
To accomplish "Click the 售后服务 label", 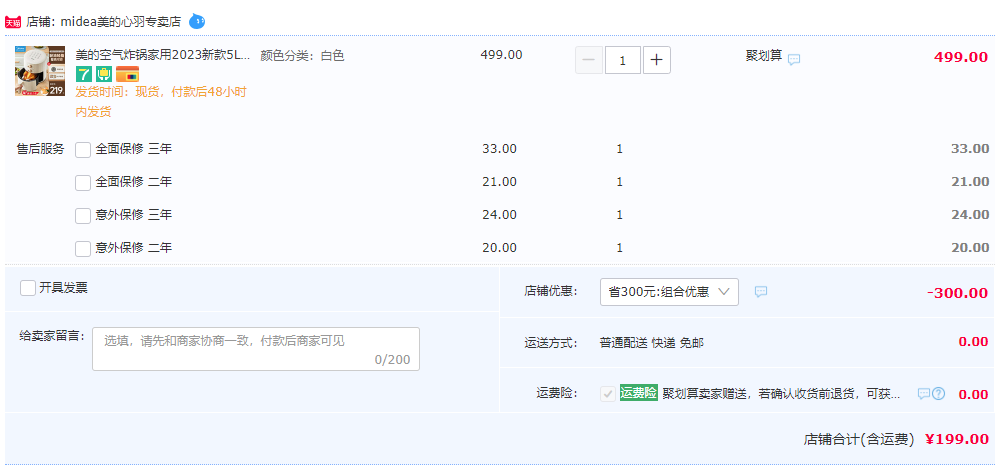I will point(40,149).
